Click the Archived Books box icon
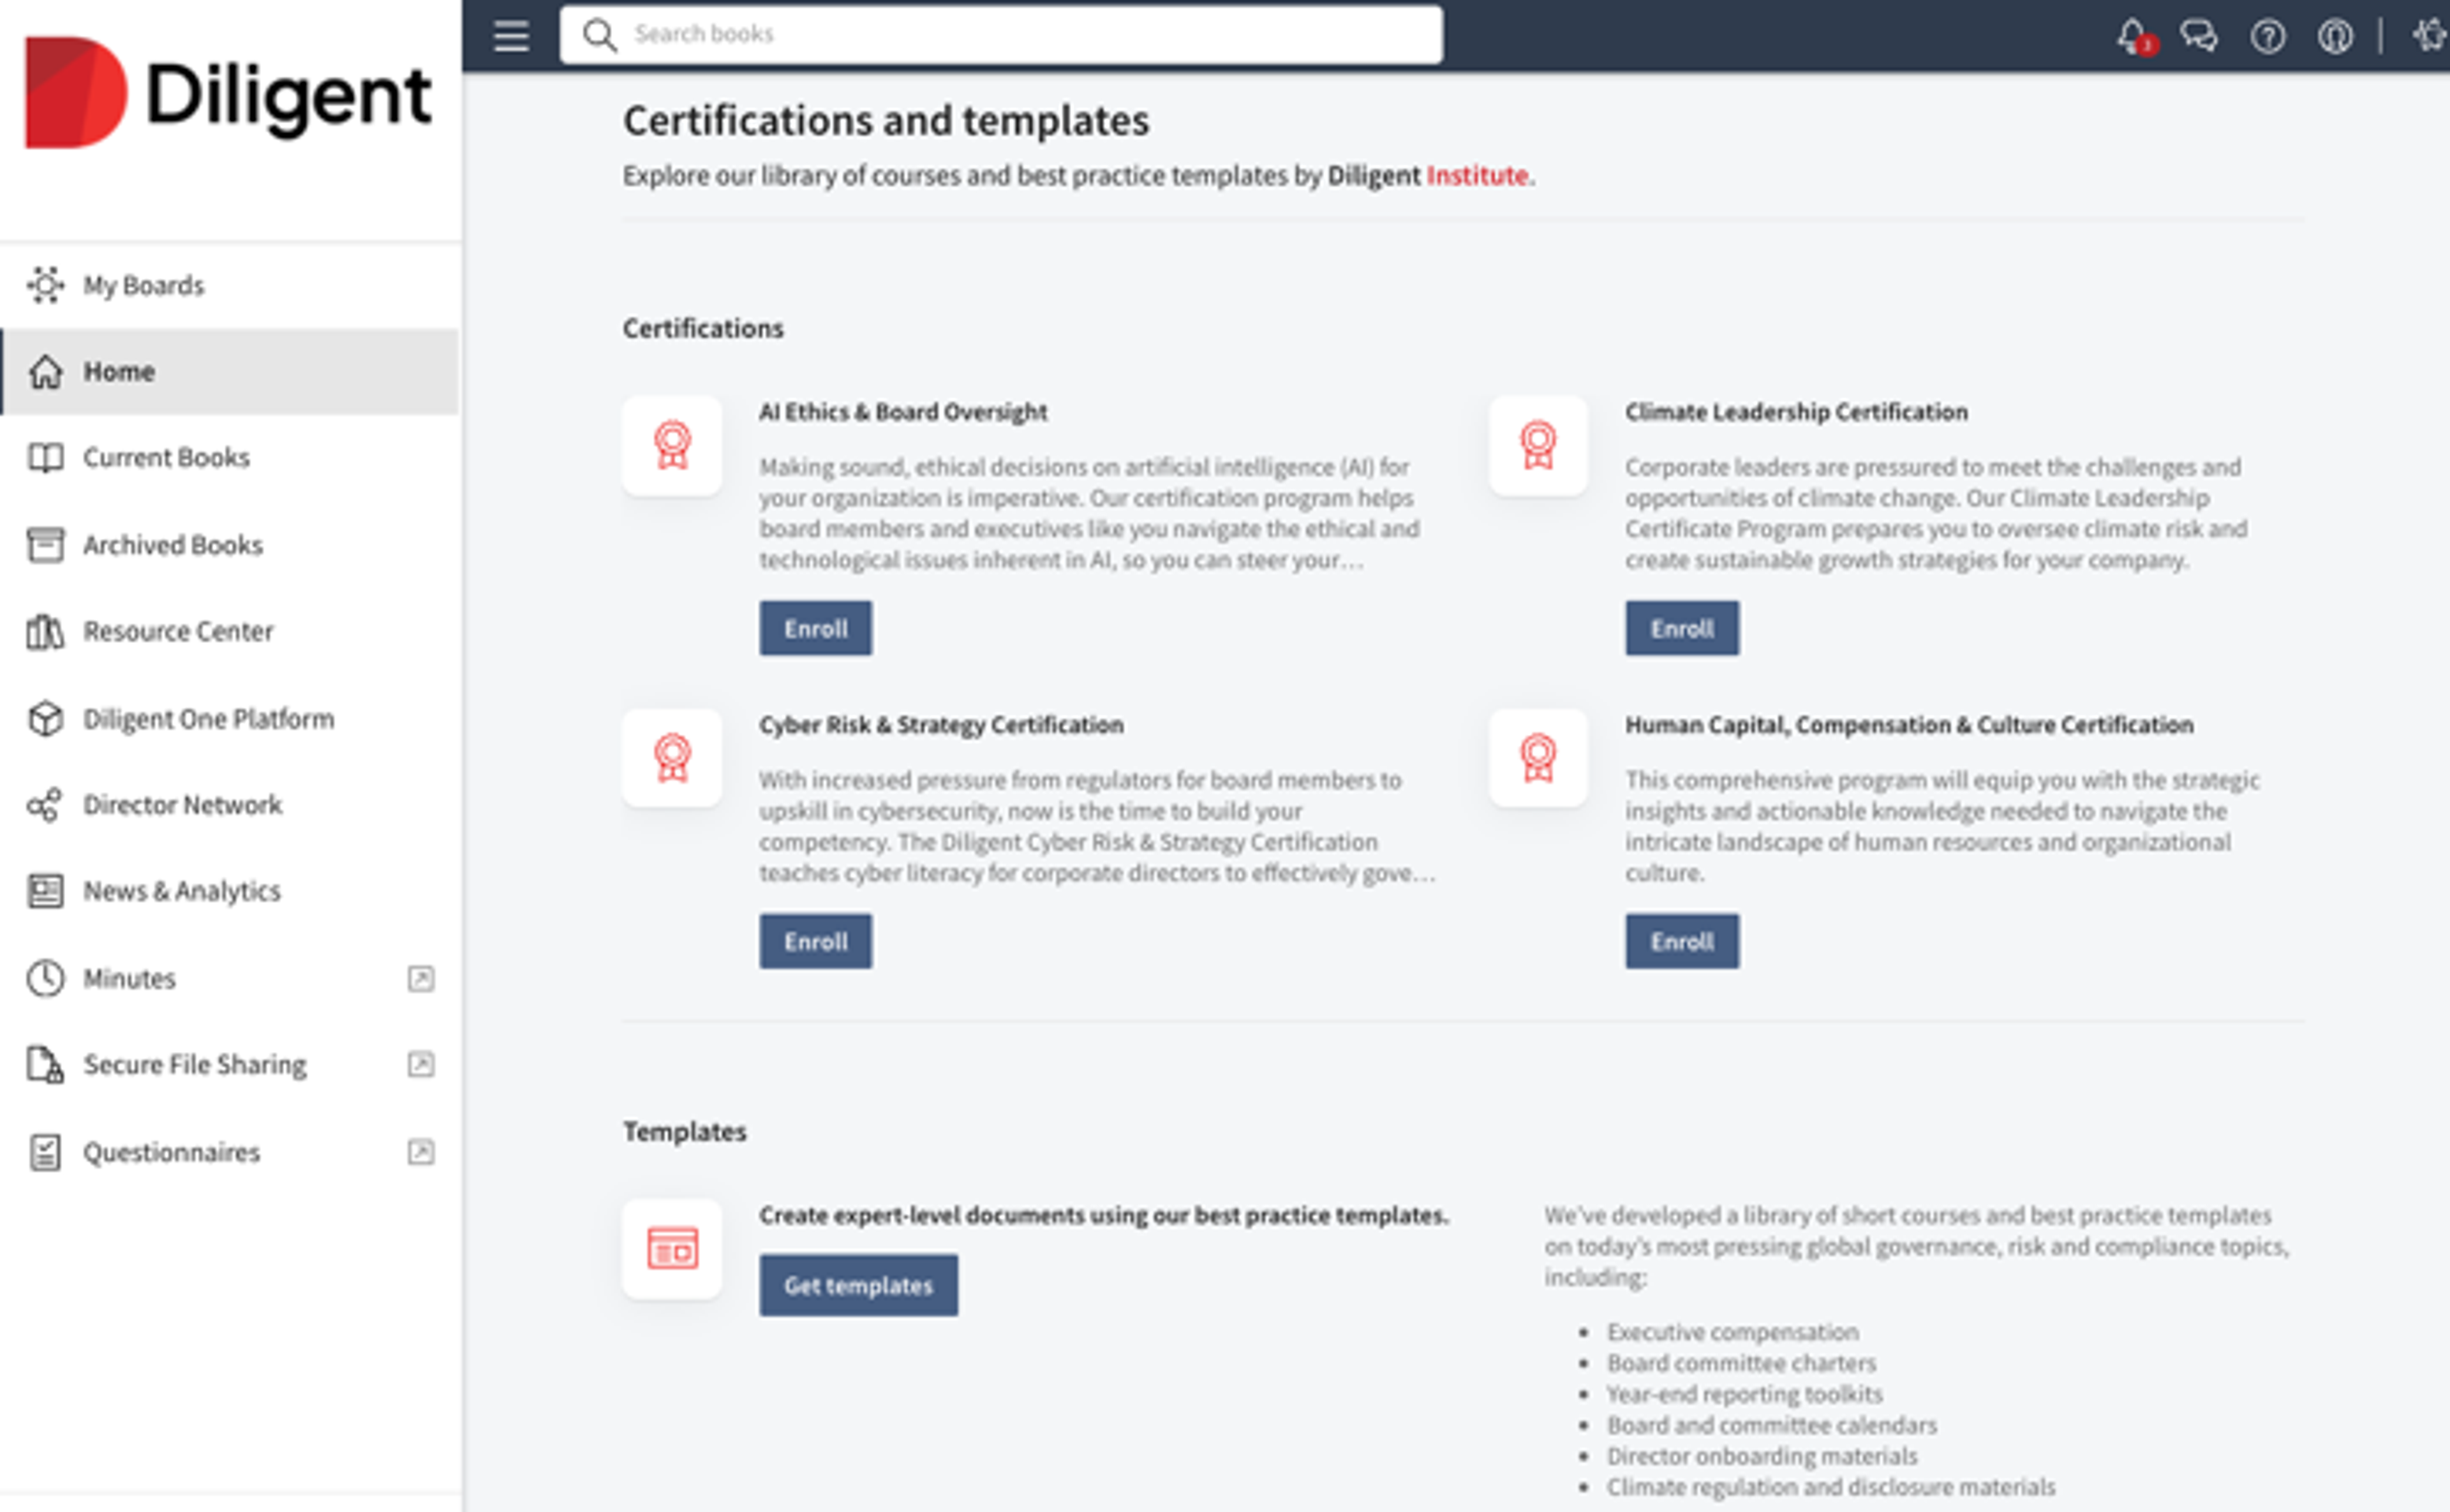 click(x=45, y=545)
